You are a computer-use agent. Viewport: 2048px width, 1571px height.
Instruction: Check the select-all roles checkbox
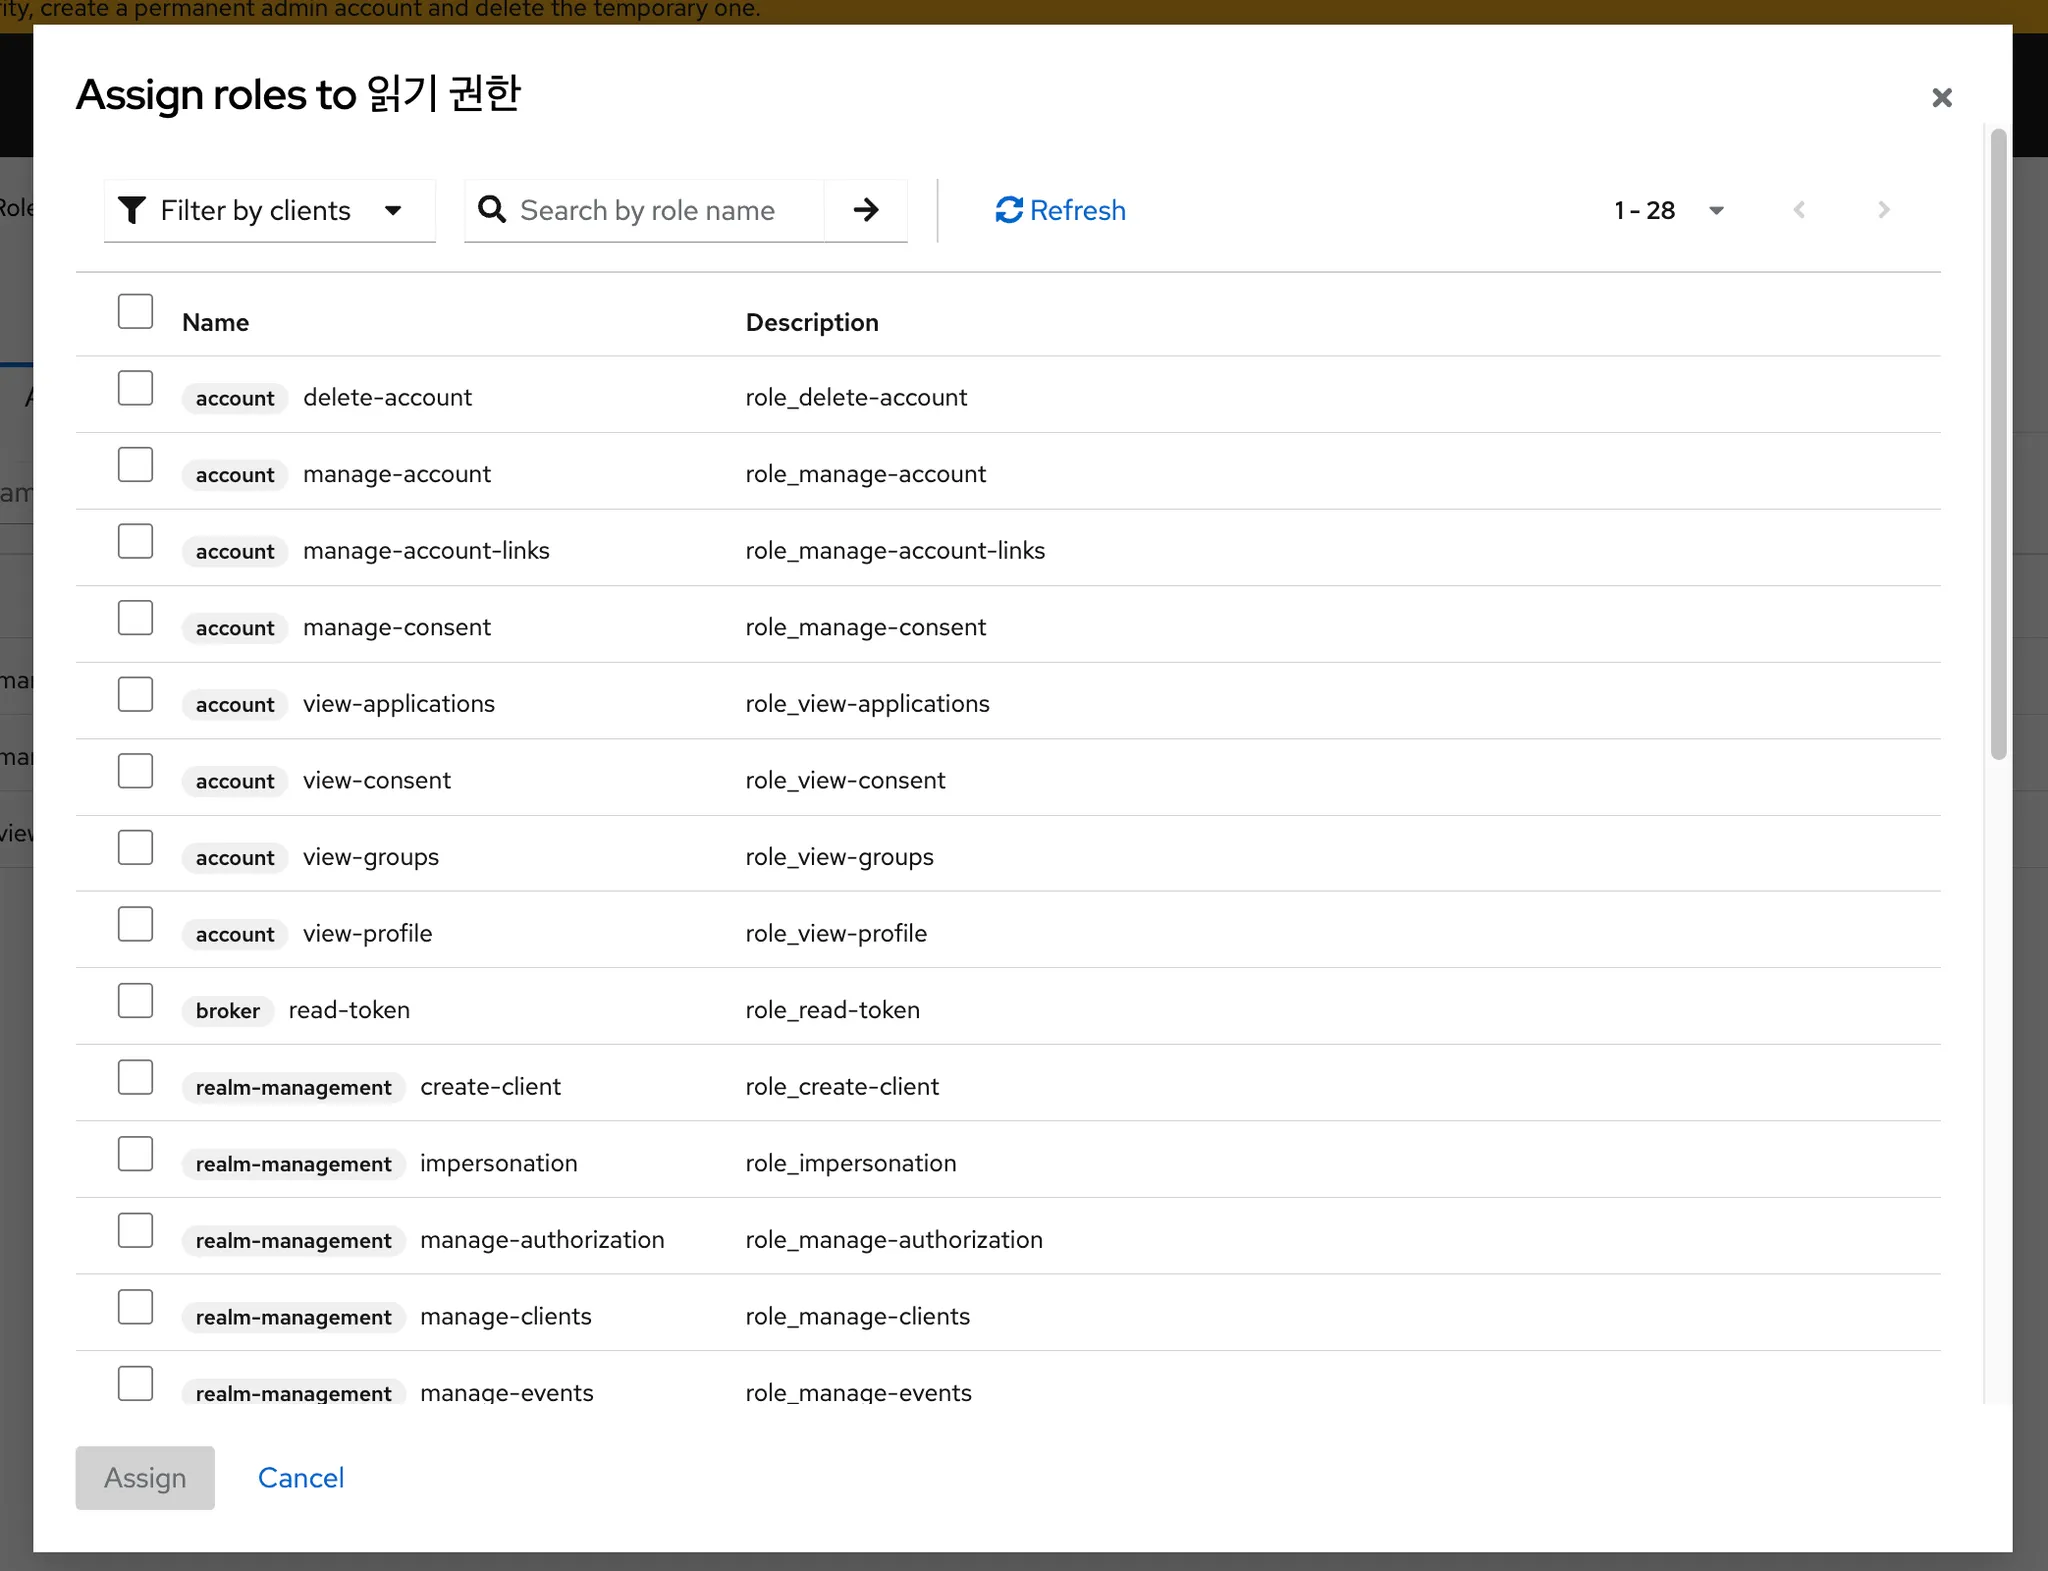[x=135, y=312]
